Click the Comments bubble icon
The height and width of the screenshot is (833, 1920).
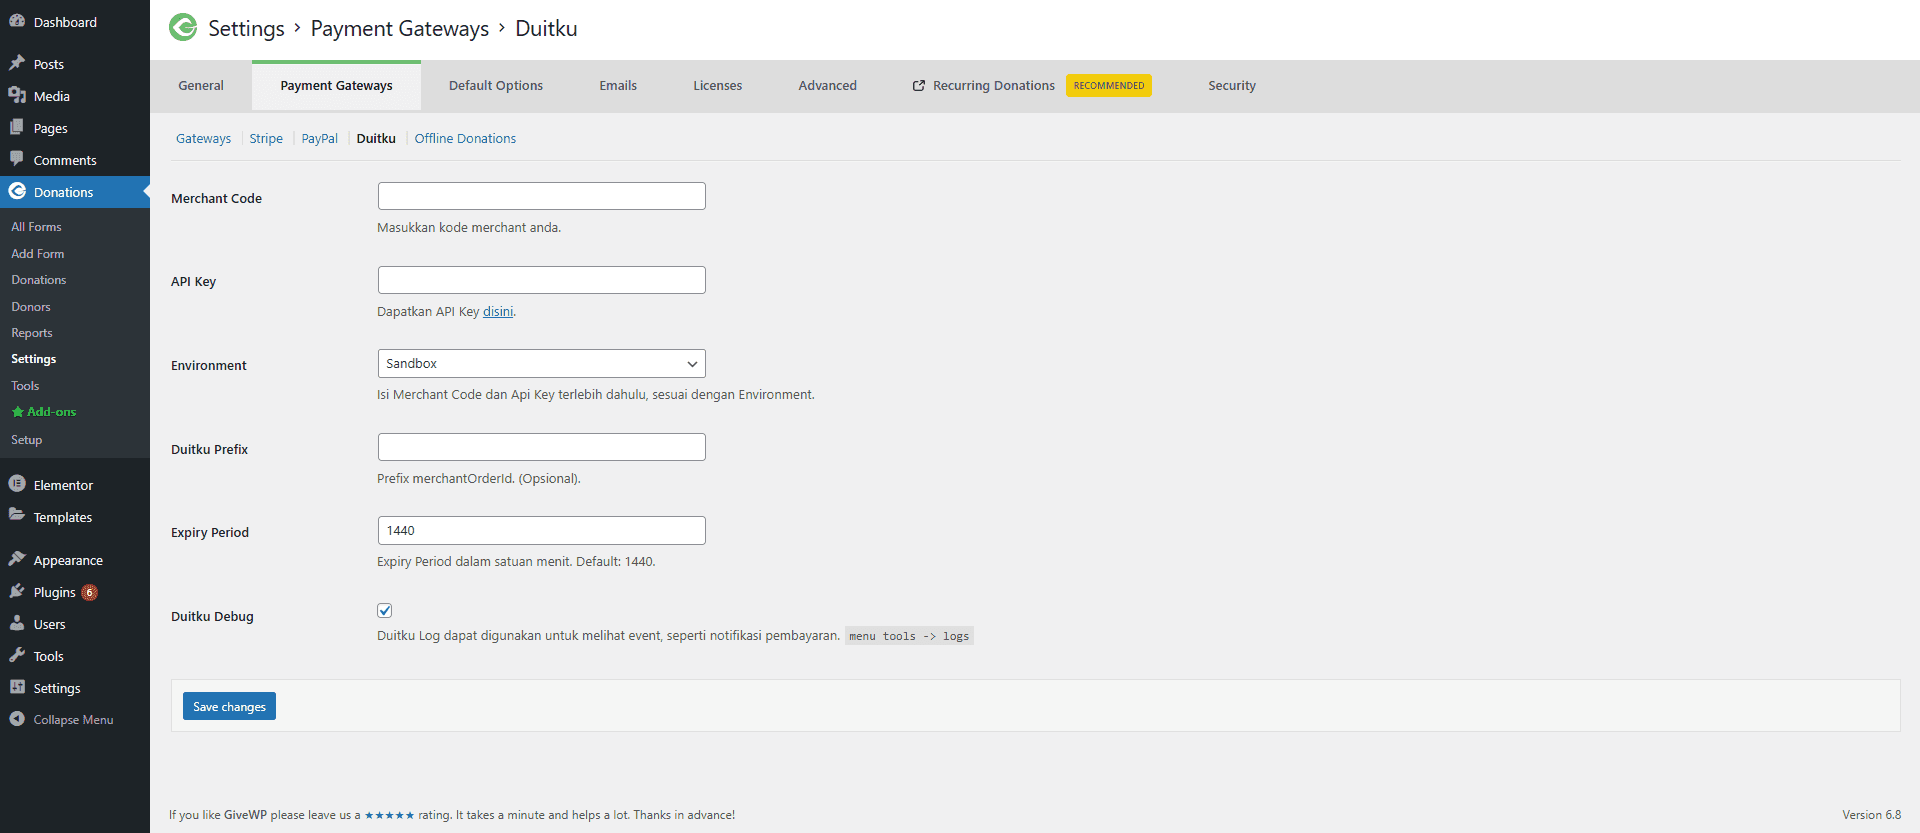tap(17, 159)
